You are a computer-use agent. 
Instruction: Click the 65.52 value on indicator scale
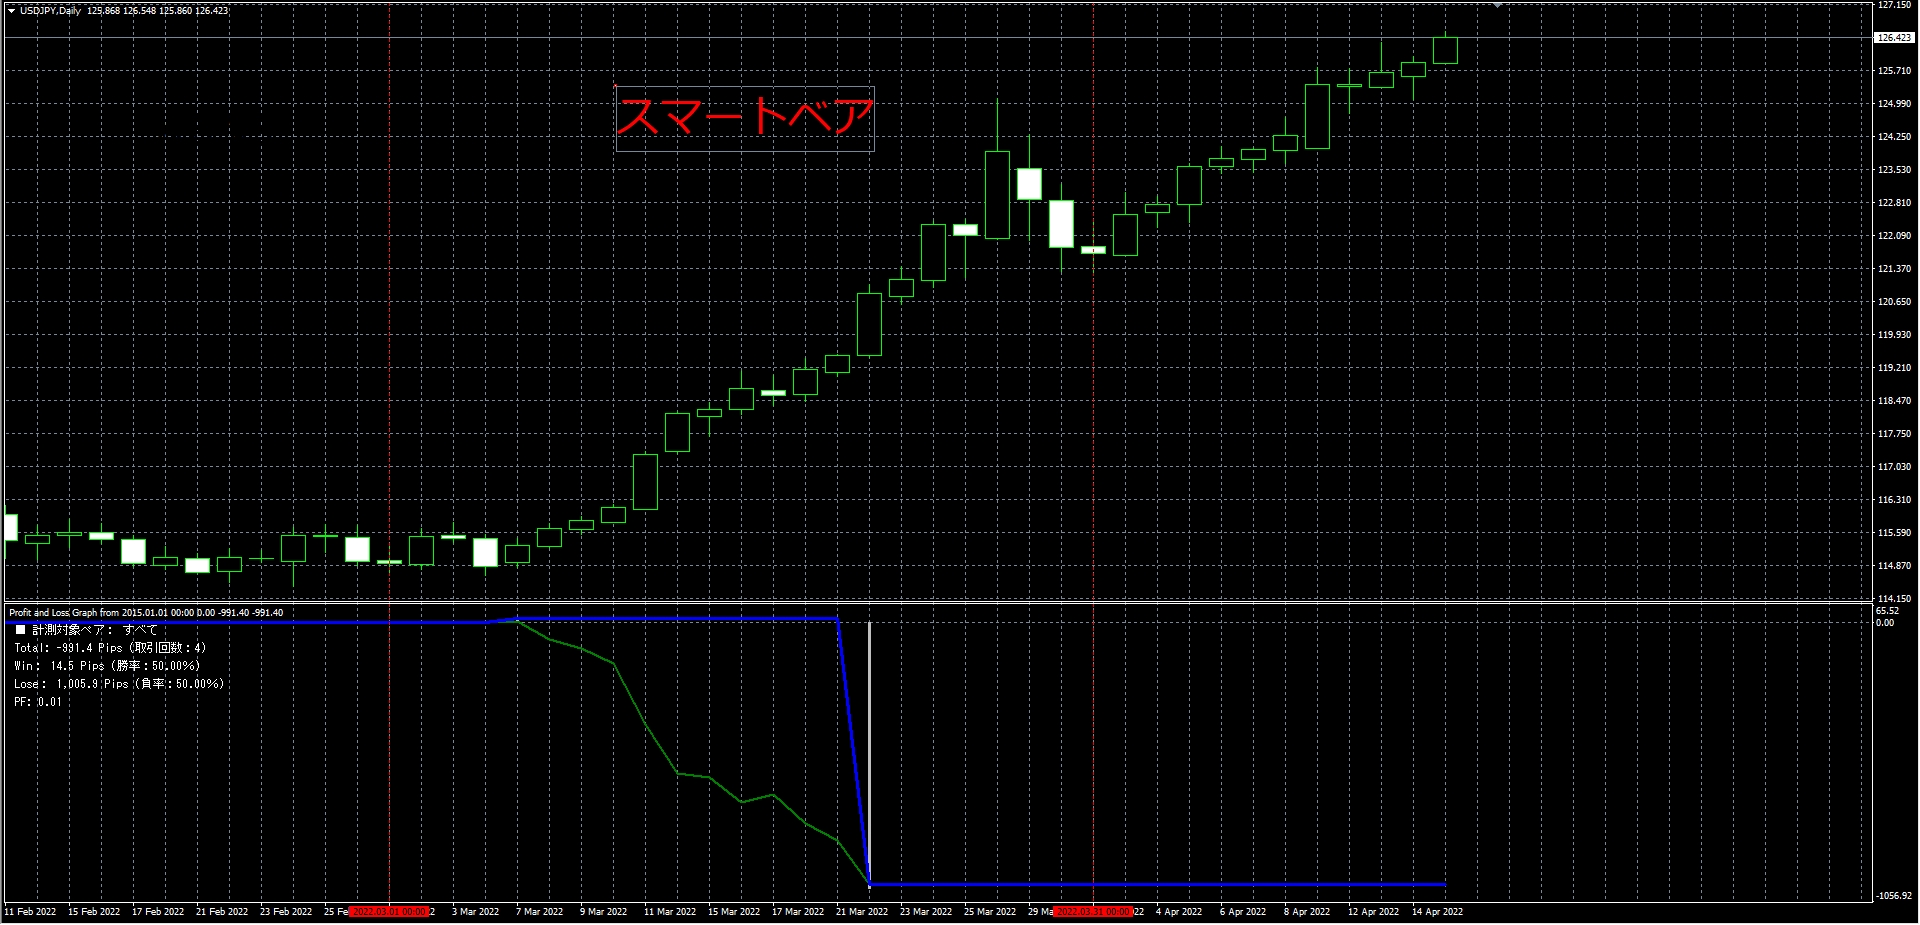pyautogui.click(x=1887, y=611)
